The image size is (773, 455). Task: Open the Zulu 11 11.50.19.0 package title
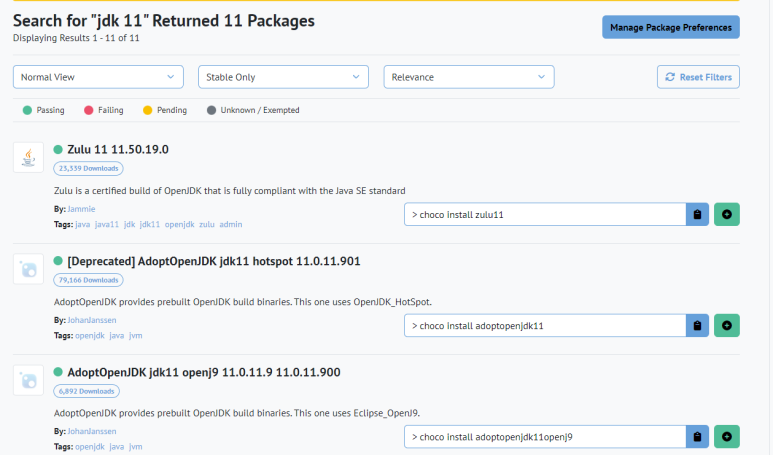coord(118,149)
